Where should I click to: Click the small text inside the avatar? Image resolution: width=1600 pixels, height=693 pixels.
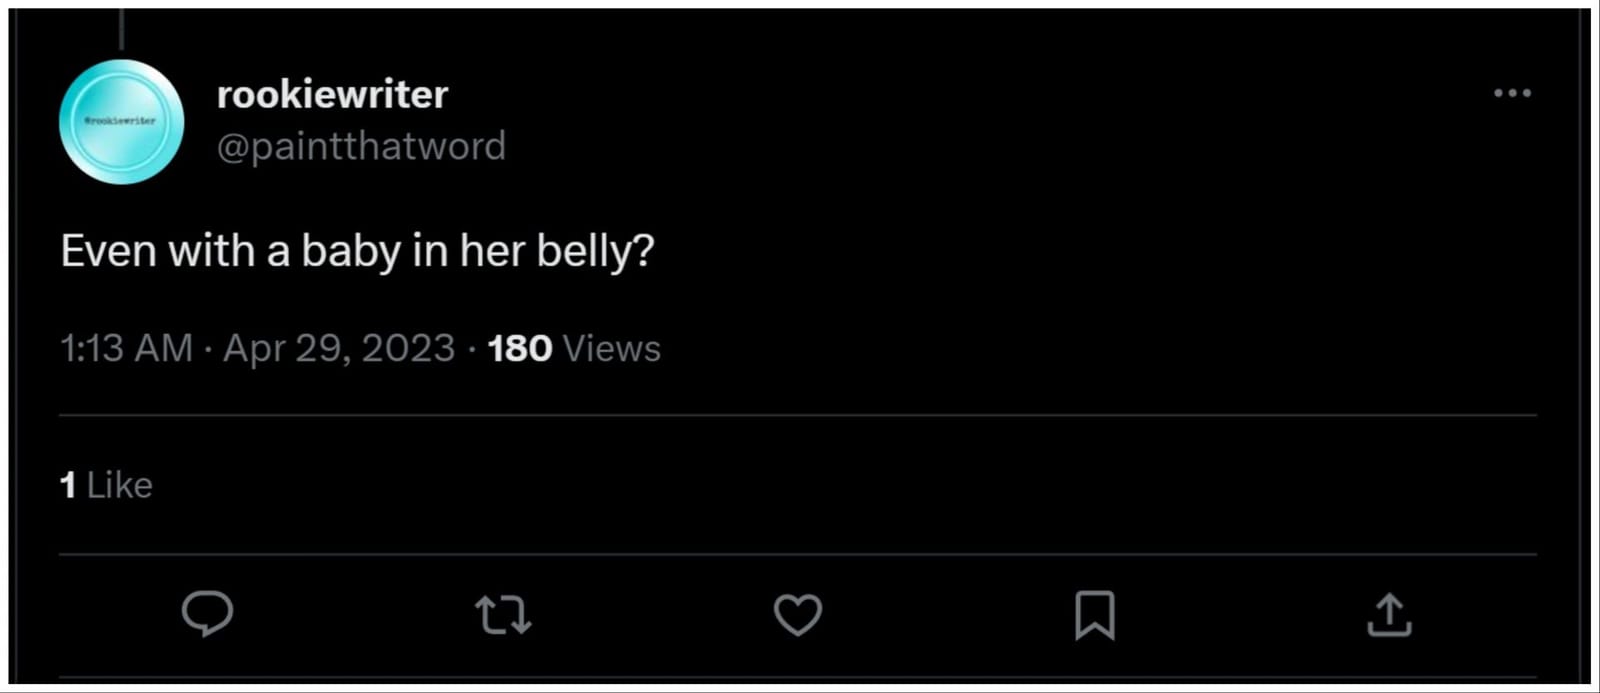(x=121, y=120)
